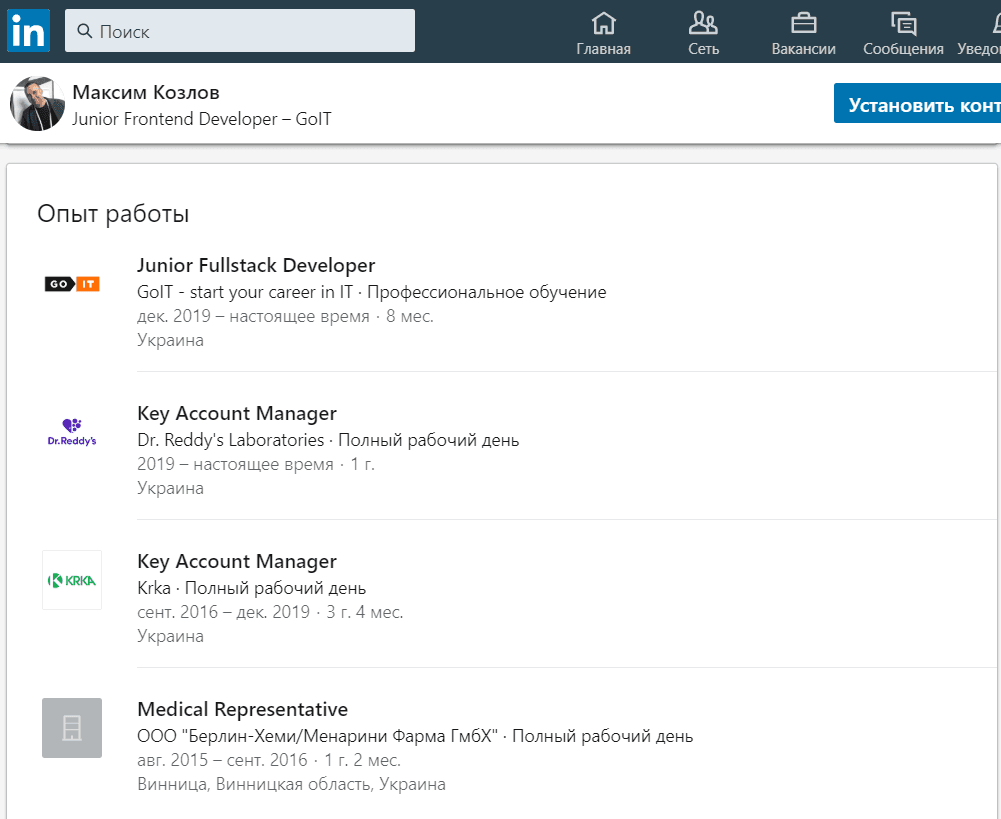The height and width of the screenshot is (819, 1001).
Task: Open the Вакансии jobs tab
Action: pyautogui.click(x=803, y=34)
